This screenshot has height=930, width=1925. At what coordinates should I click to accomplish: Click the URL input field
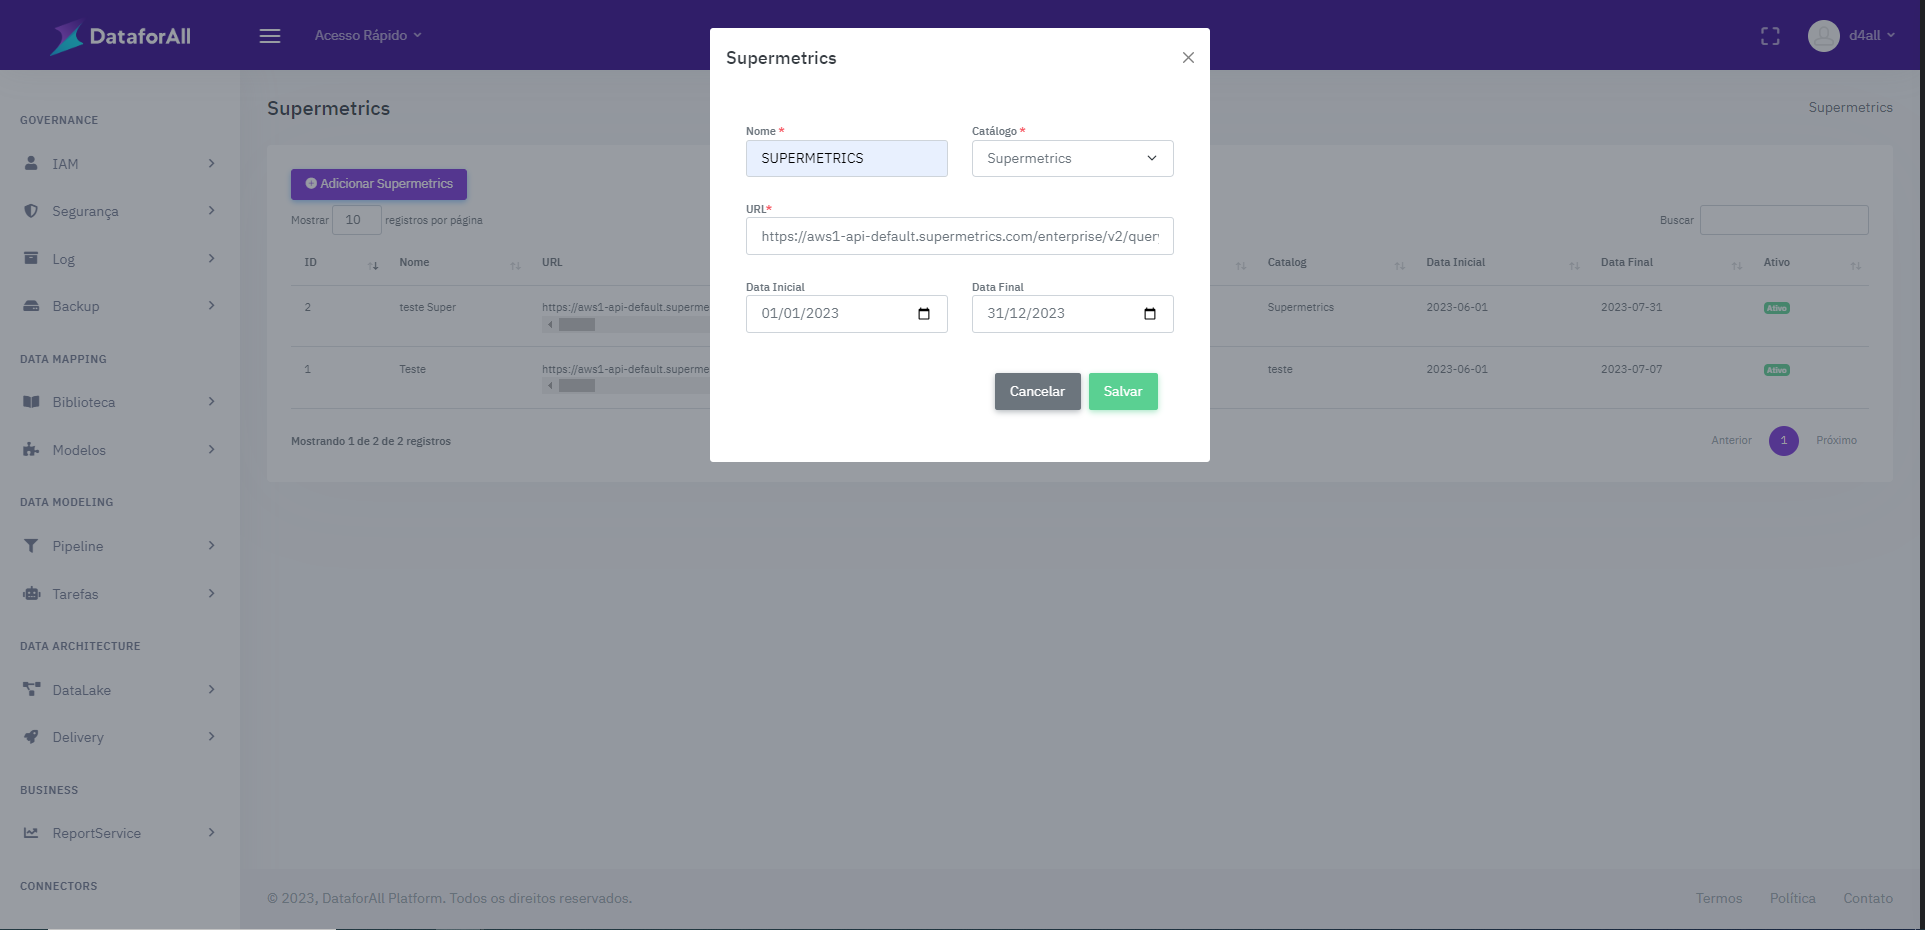click(x=959, y=237)
